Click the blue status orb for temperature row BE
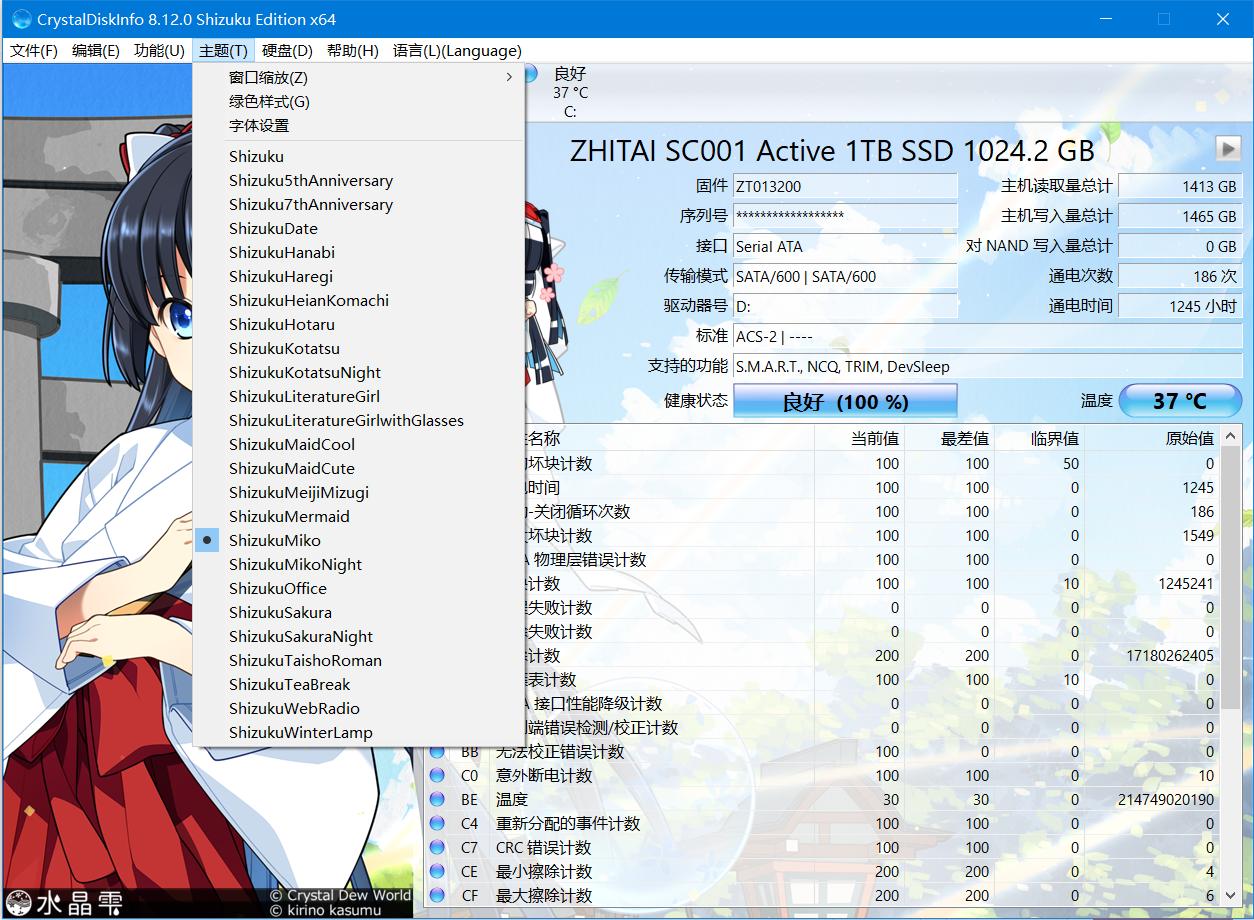This screenshot has height=920, width=1254. point(437,799)
